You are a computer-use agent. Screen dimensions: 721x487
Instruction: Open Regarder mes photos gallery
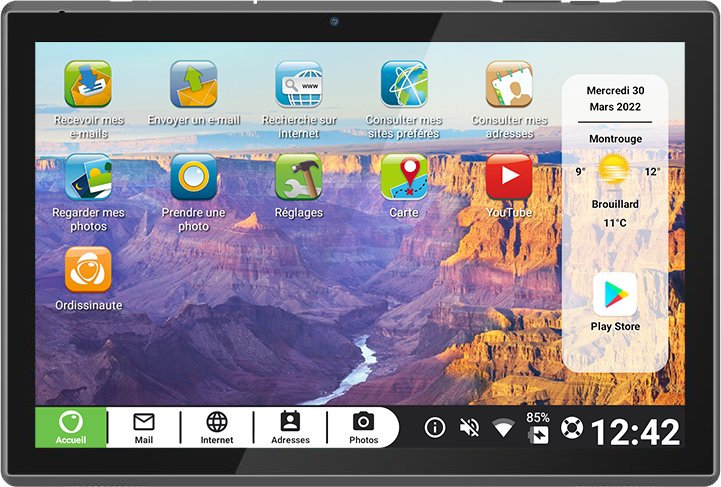pos(88,178)
